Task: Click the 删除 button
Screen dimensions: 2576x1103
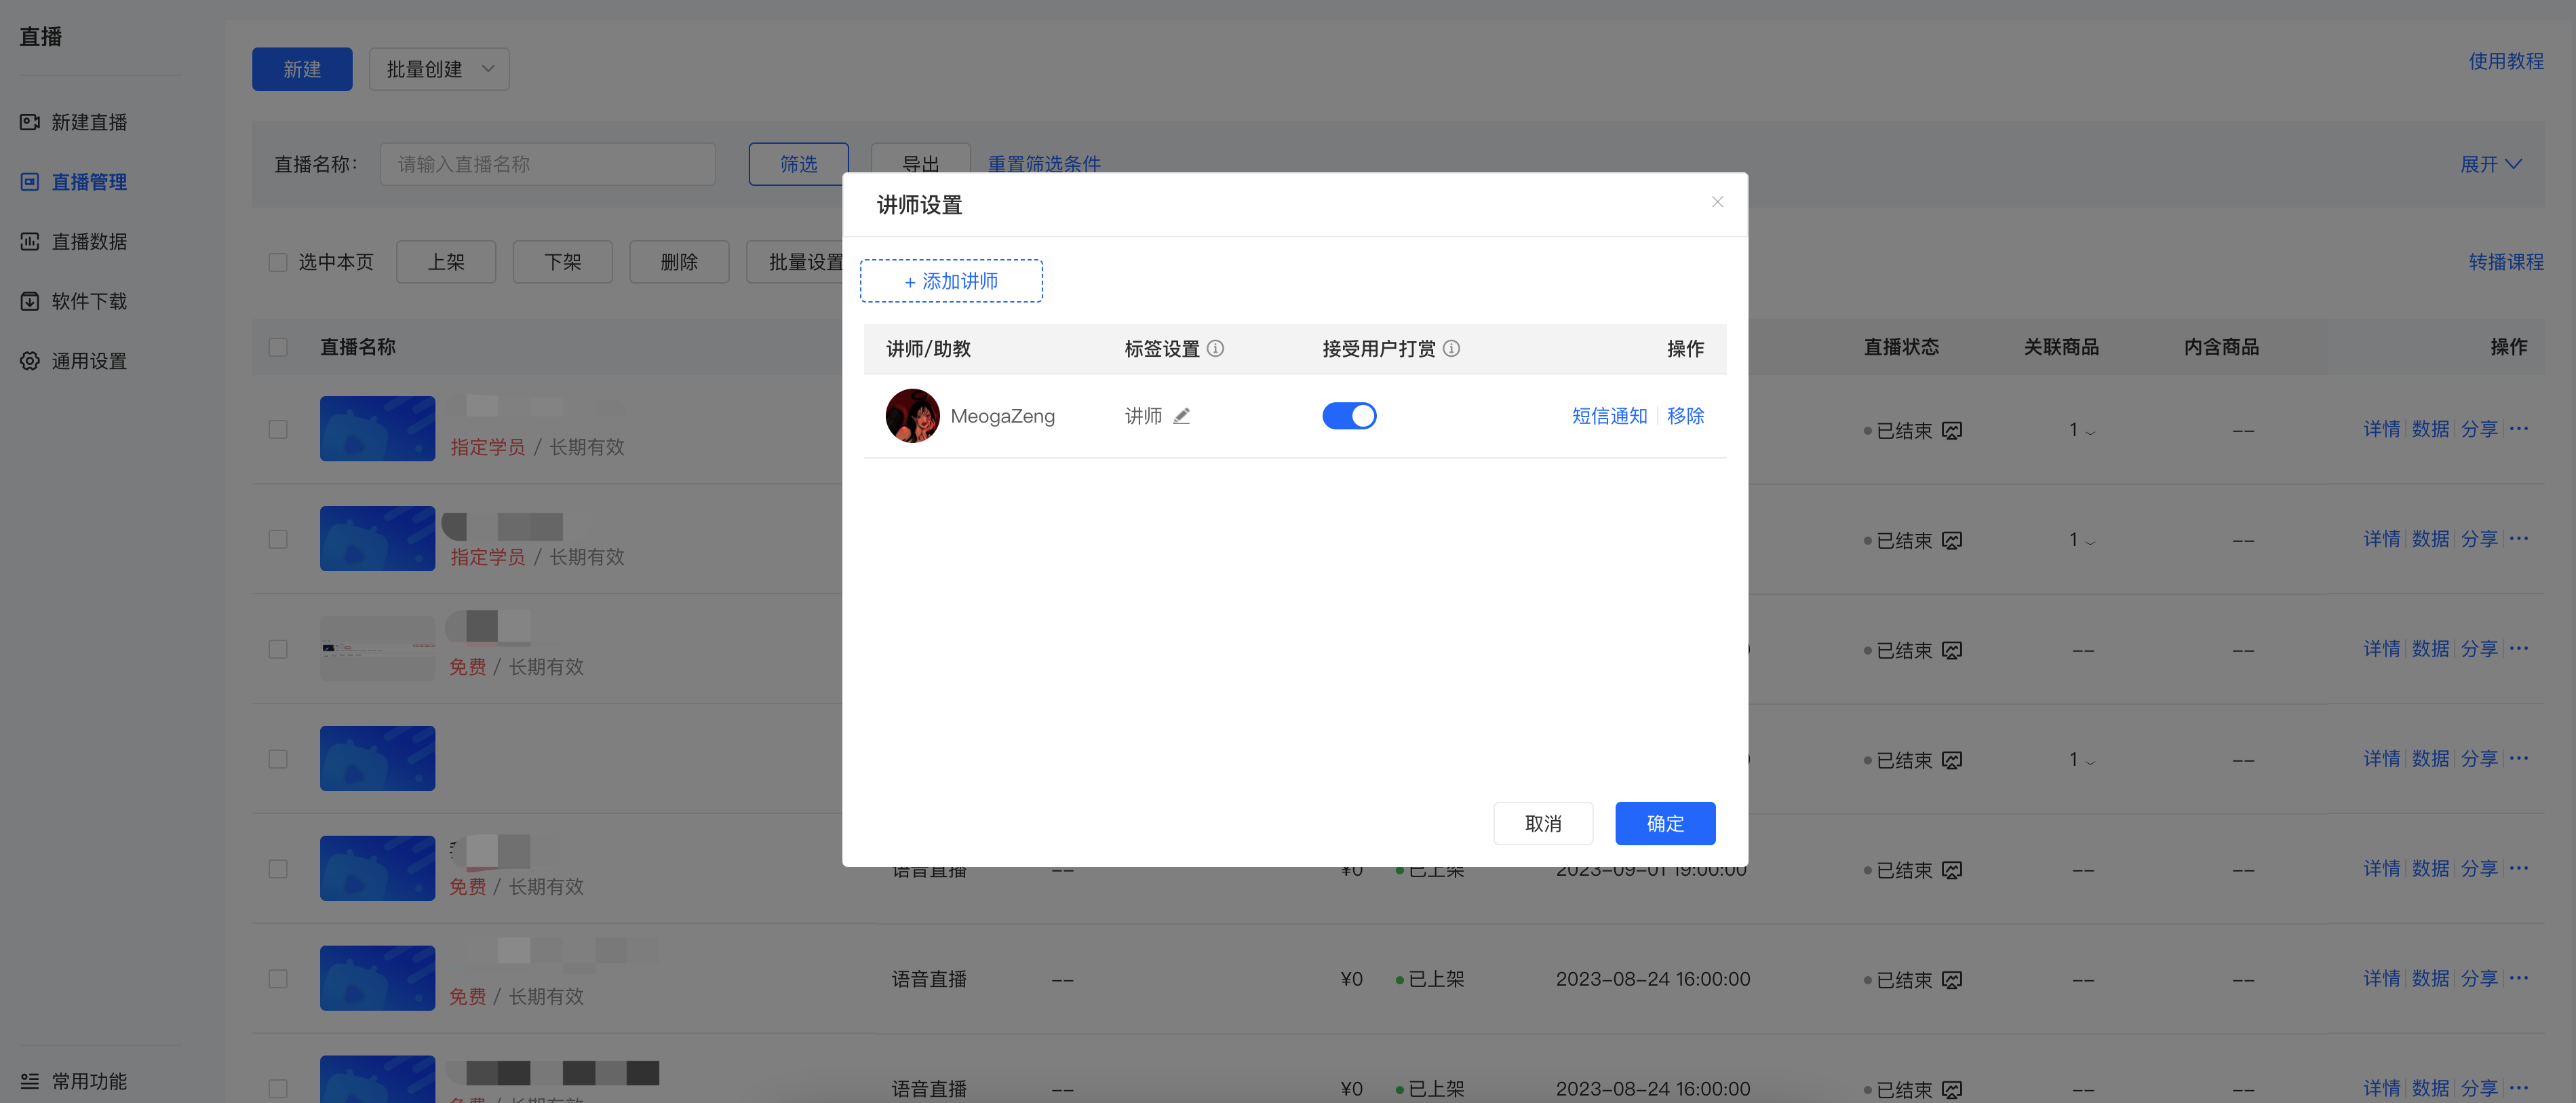Action: (x=679, y=262)
